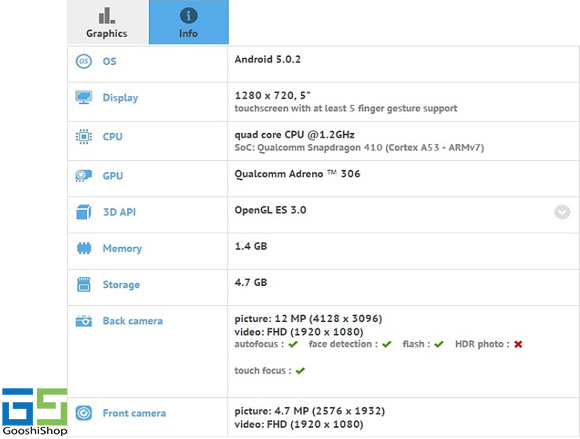Image resolution: width=580 pixels, height=439 pixels.
Task: Click the Front camera label
Action: [x=134, y=413]
